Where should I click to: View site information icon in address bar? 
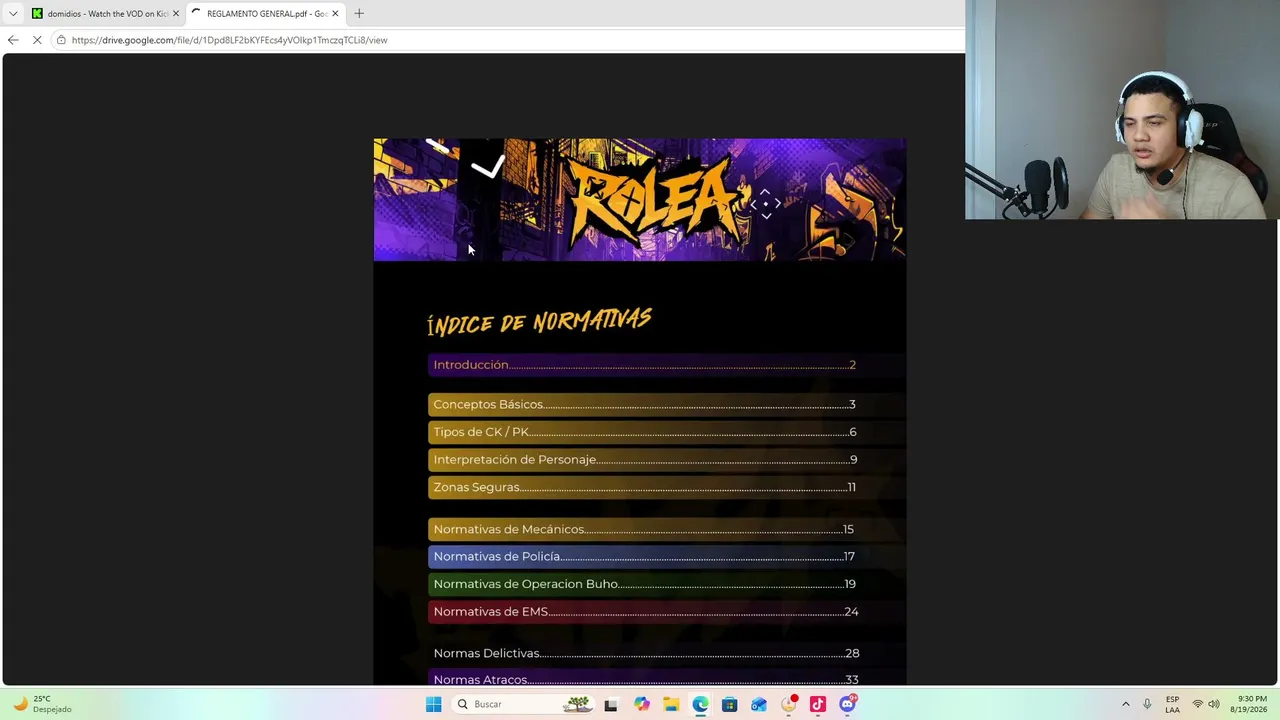[61, 40]
